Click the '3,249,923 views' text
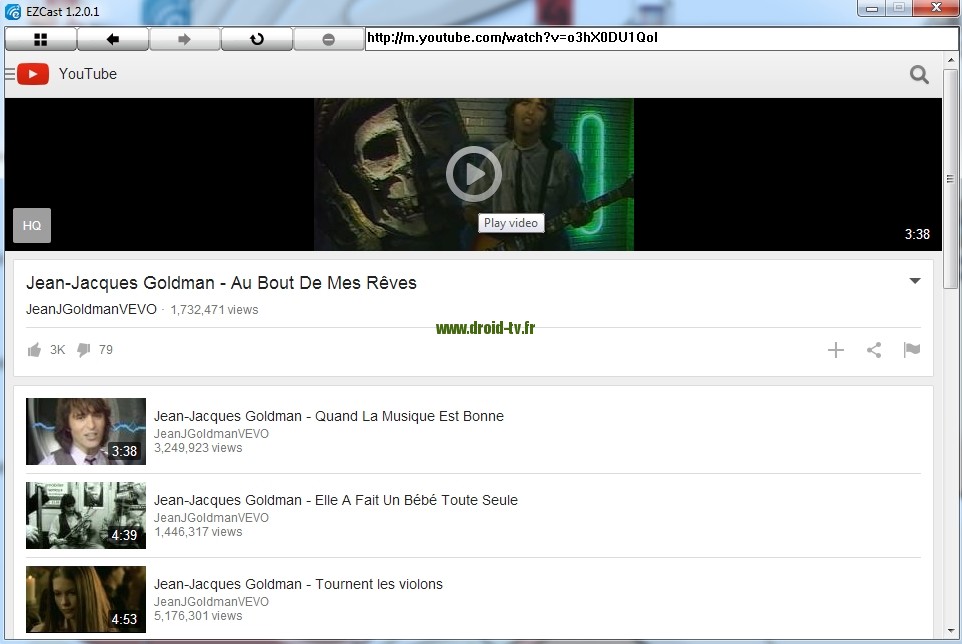 pyautogui.click(x=198, y=448)
